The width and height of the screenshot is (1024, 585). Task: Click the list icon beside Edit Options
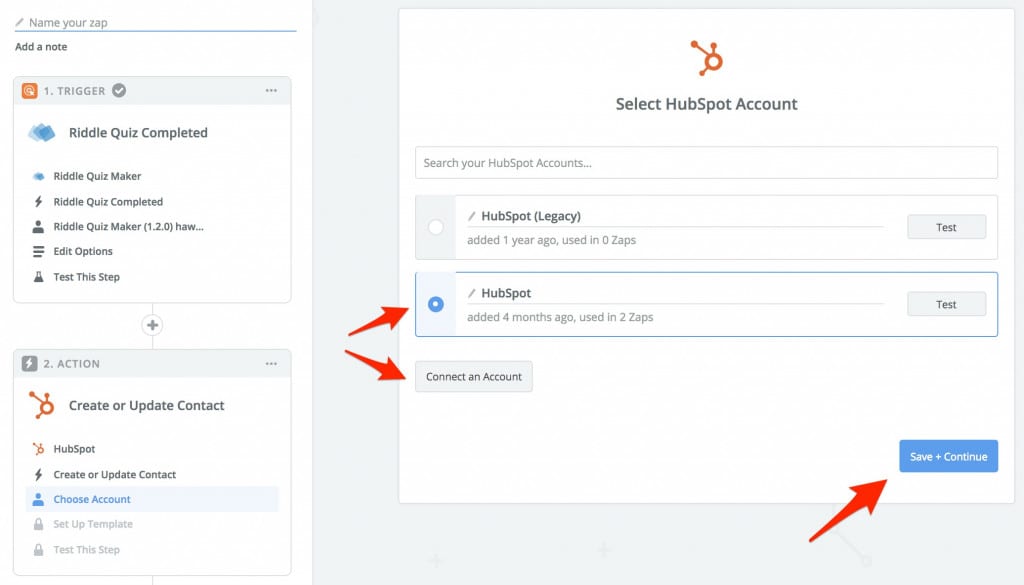point(39,251)
